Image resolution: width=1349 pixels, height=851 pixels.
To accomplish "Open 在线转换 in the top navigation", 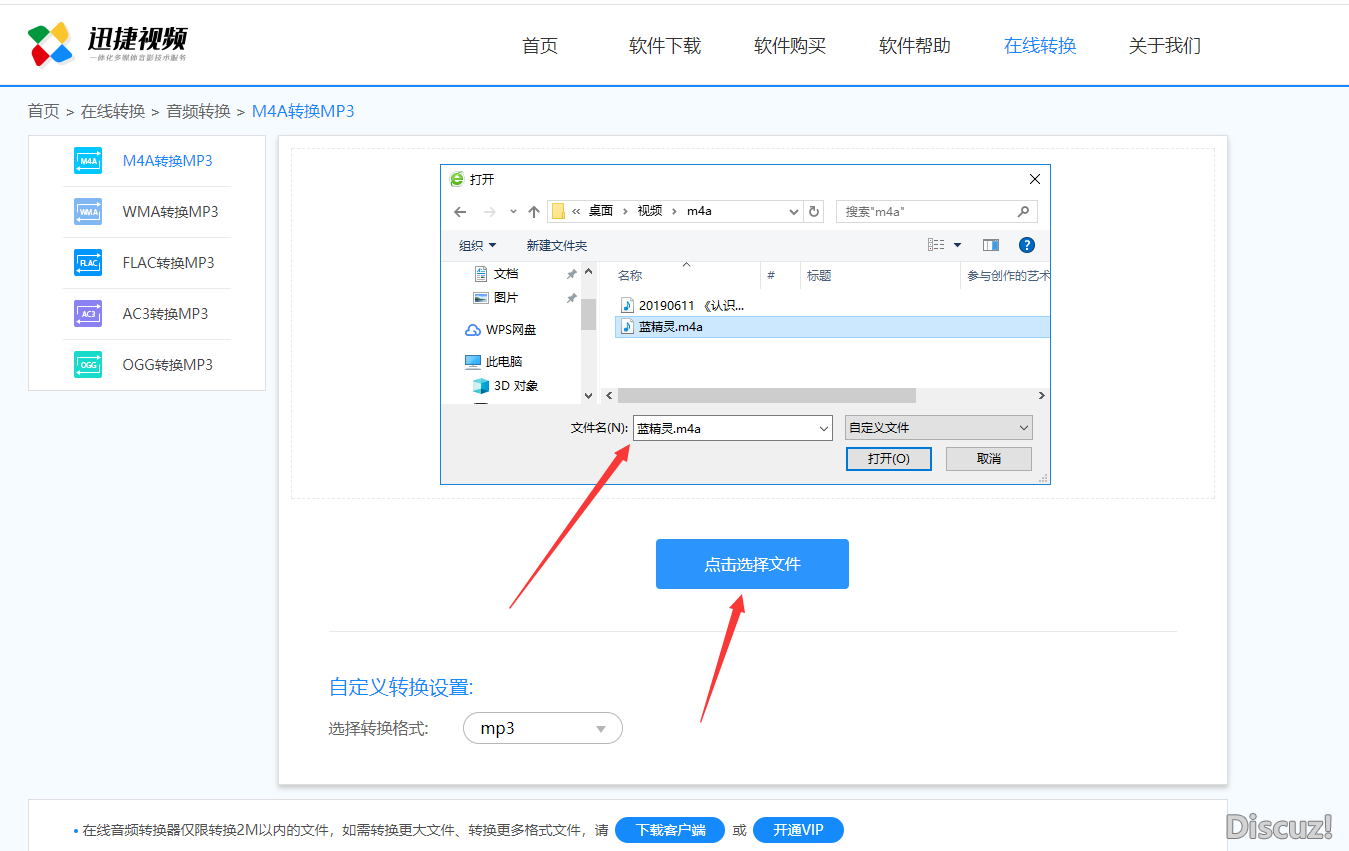I will click(x=1040, y=46).
